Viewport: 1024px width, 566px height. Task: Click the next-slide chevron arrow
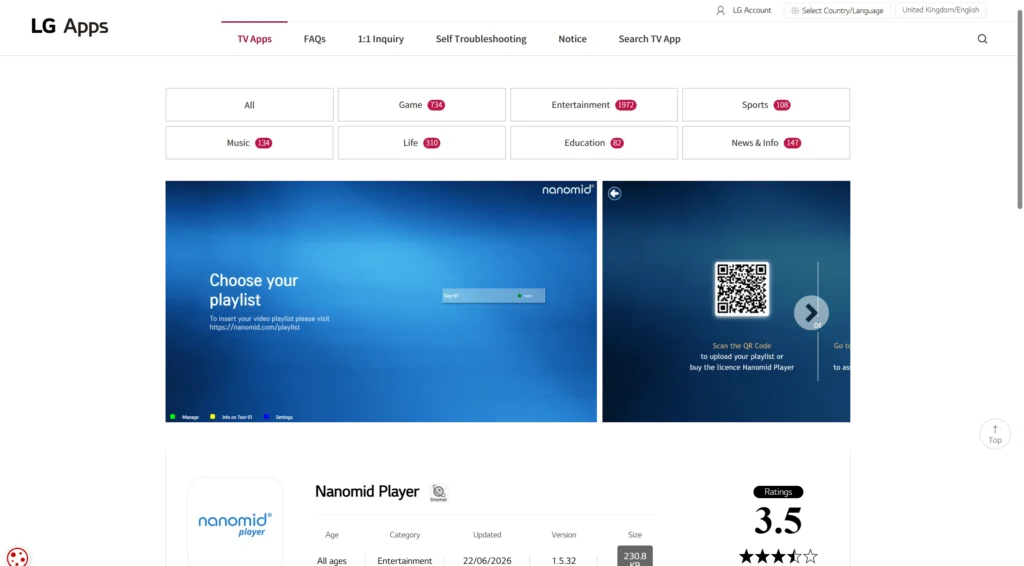coord(811,313)
